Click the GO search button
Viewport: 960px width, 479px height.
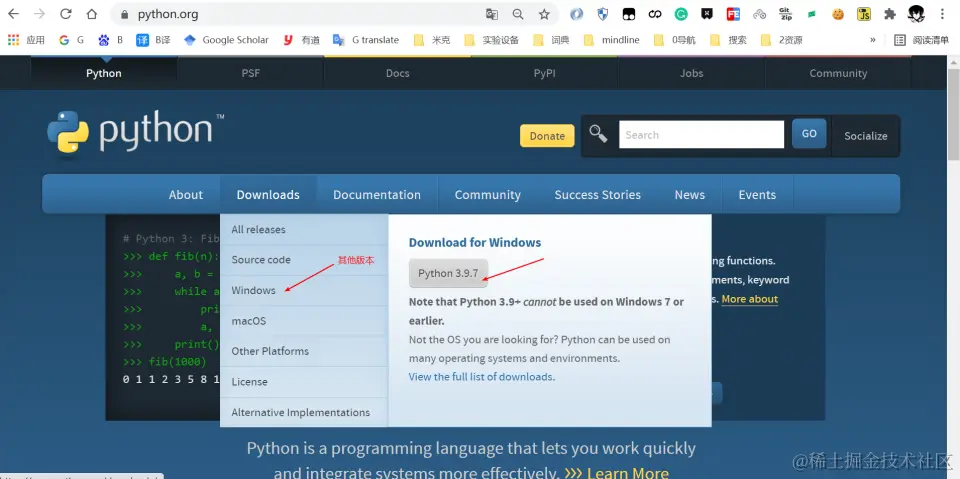[x=809, y=134]
